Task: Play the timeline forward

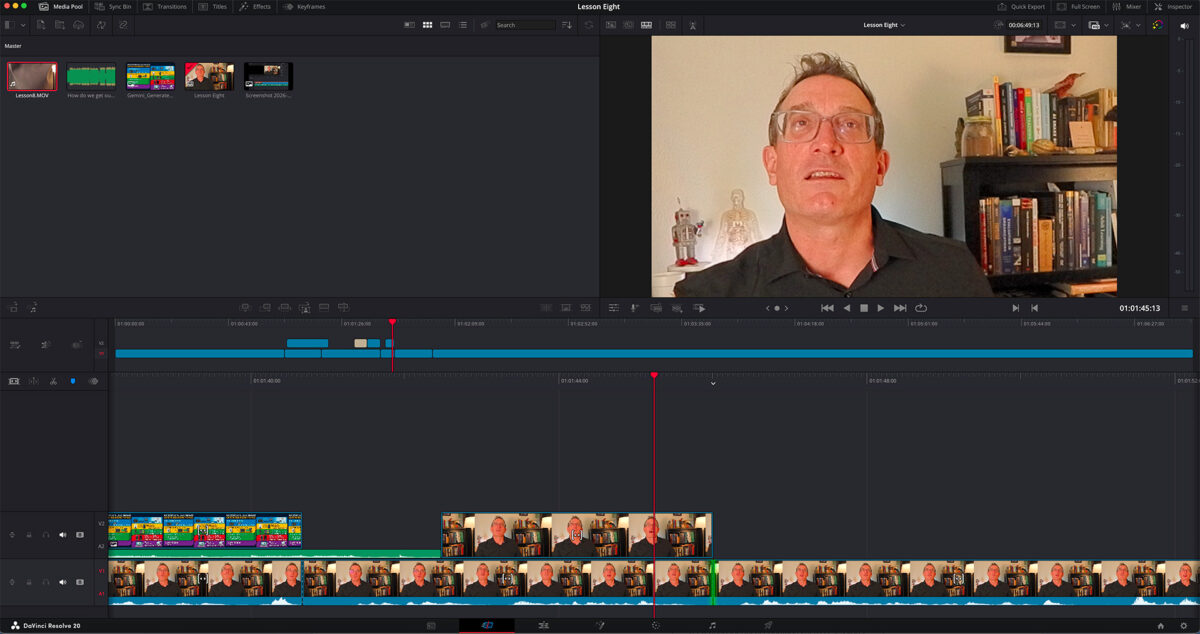Action: 880,308
